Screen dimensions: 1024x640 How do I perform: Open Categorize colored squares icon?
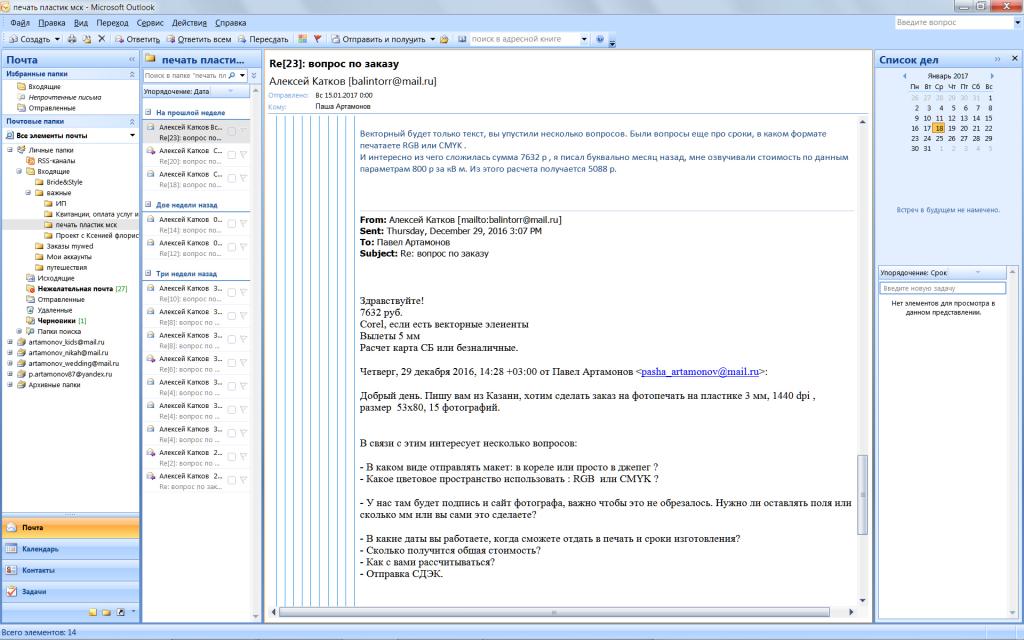pyautogui.click(x=302, y=39)
